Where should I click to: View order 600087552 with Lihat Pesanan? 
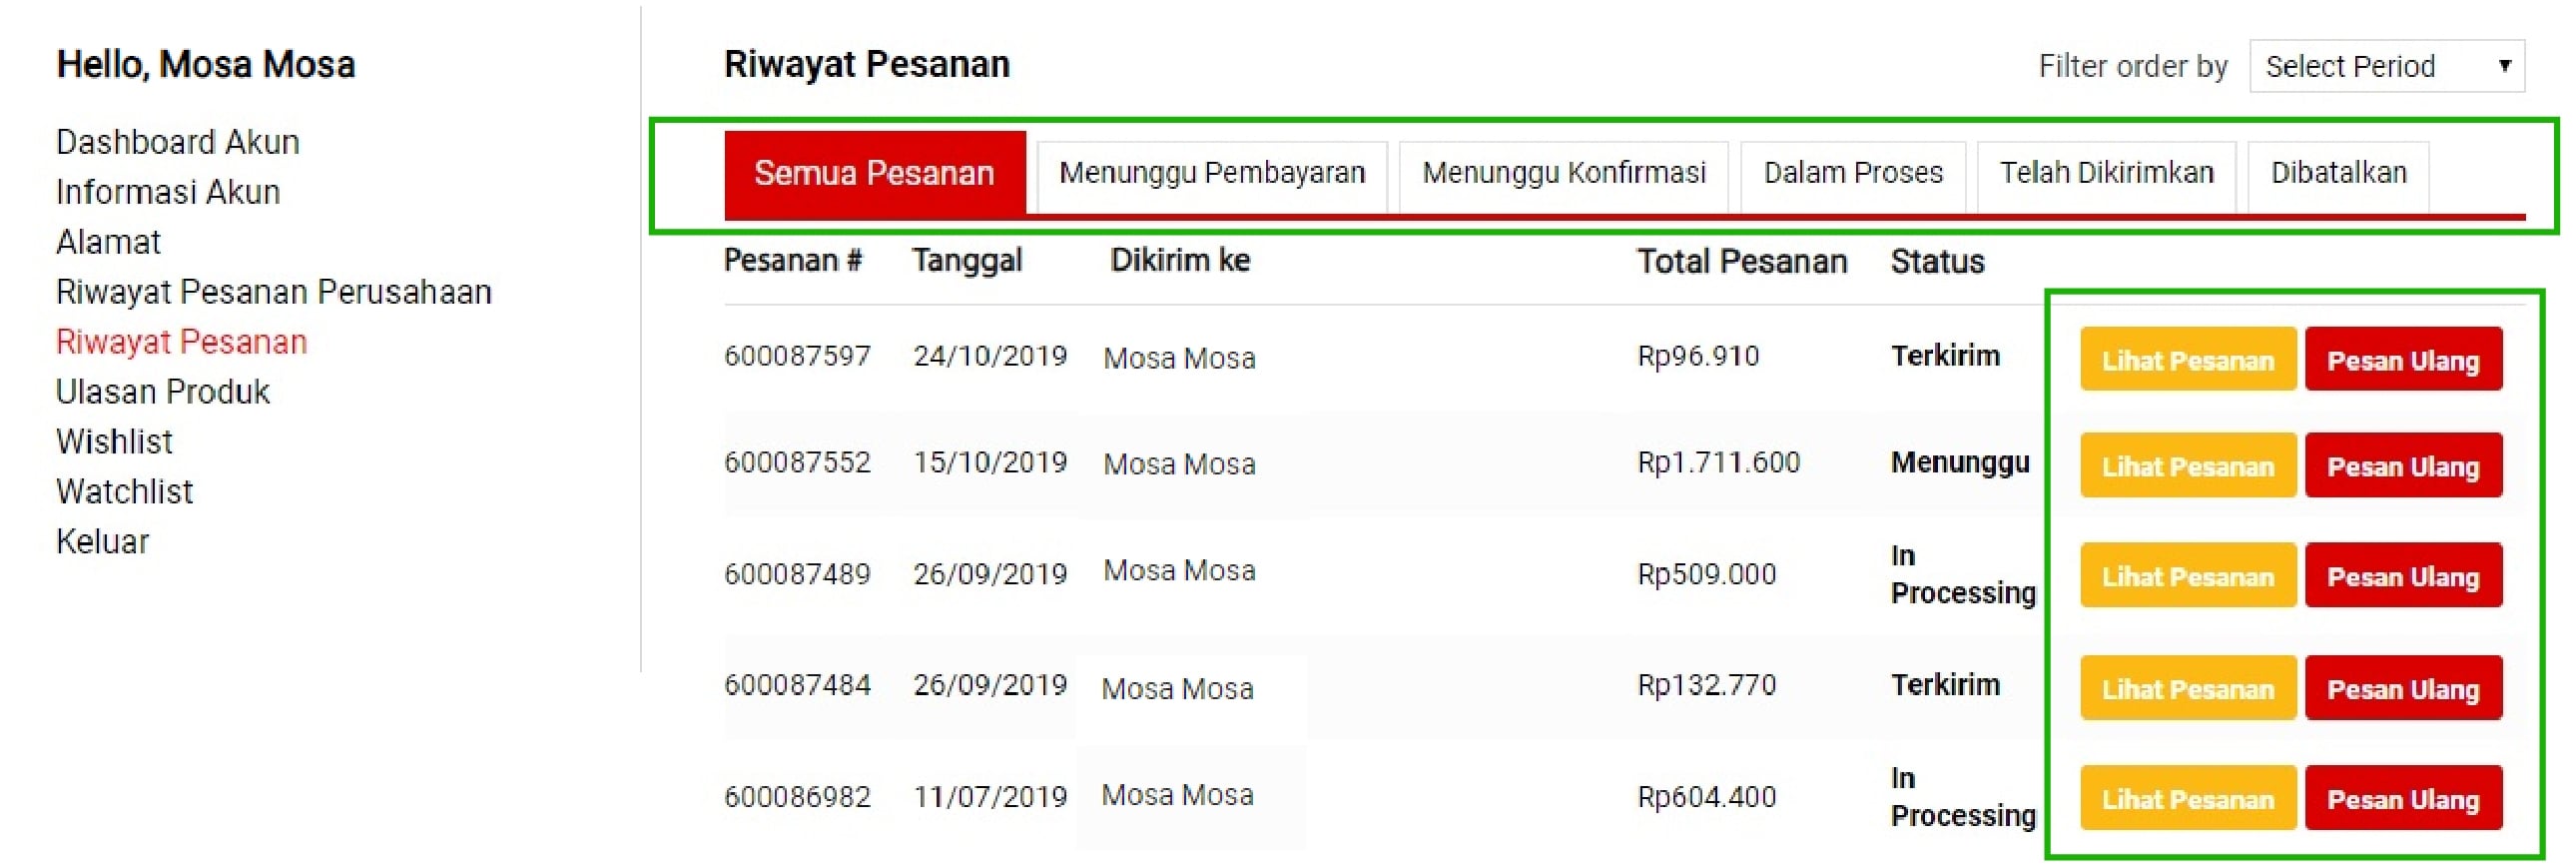2187,466
